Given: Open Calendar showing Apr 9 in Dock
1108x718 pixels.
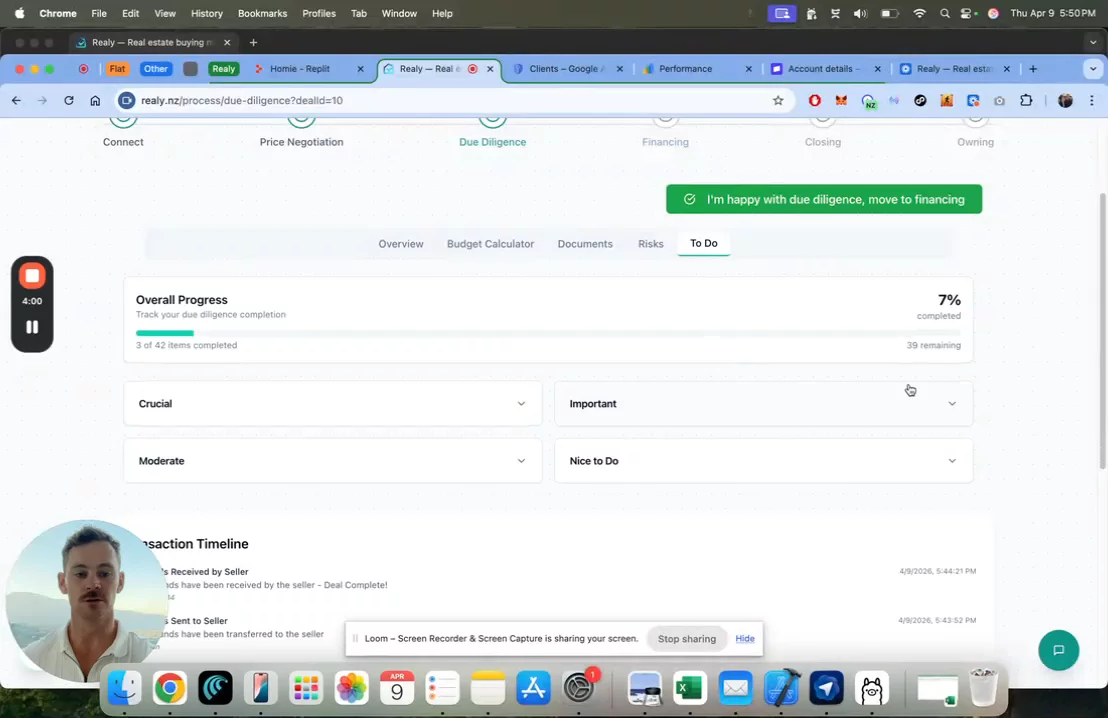Looking at the screenshot, I should [397, 688].
